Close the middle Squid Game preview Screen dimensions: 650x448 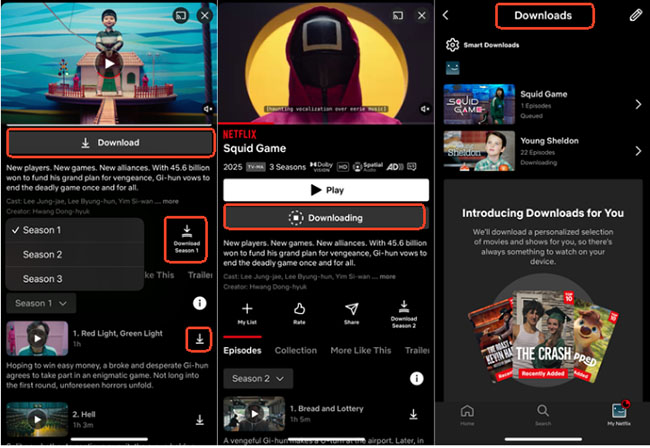point(422,16)
